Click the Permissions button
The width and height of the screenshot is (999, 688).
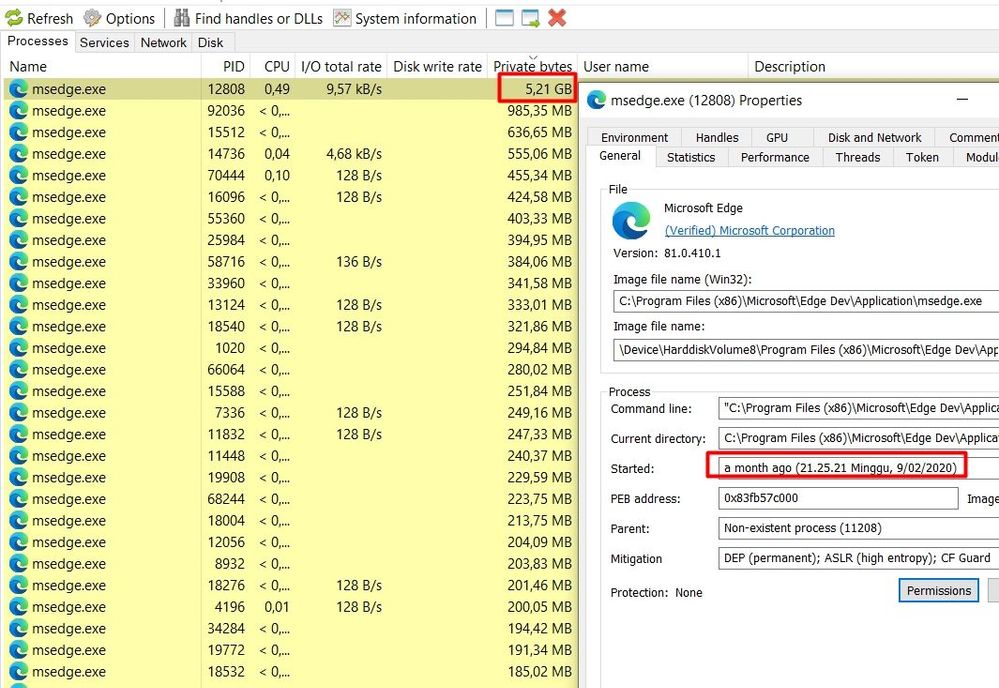(939, 591)
